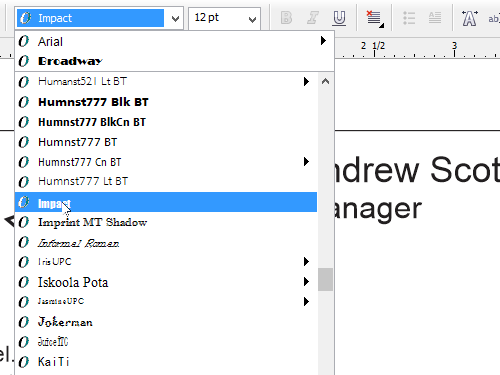
Task: Select the highlighted Impact font entry
Action: (x=166, y=202)
